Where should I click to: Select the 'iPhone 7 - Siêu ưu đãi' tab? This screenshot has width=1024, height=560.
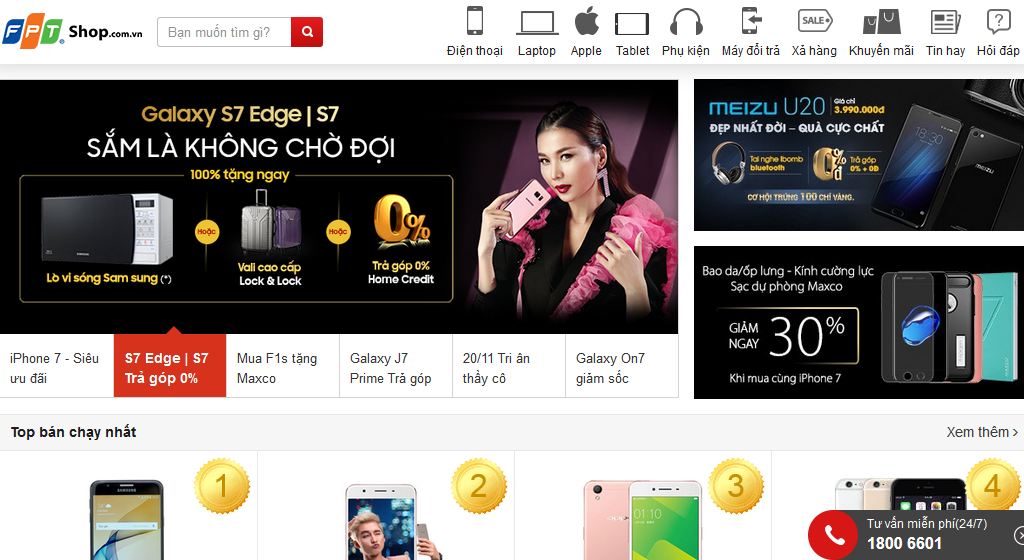[57, 366]
